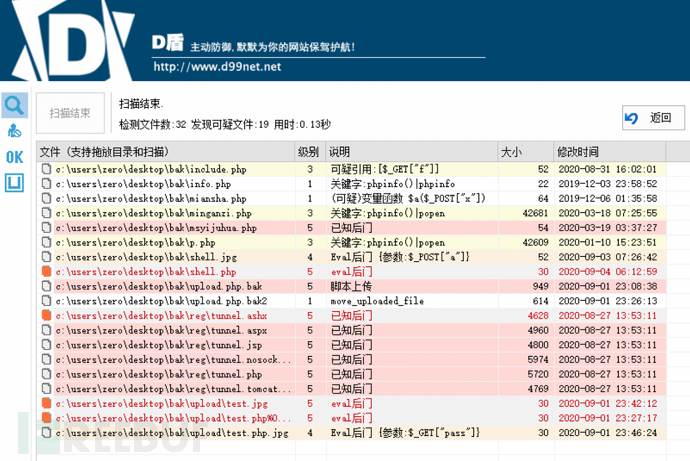Click file icon of shell.jpg row
Screen dimensions: 690x461
click(x=46, y=257)
